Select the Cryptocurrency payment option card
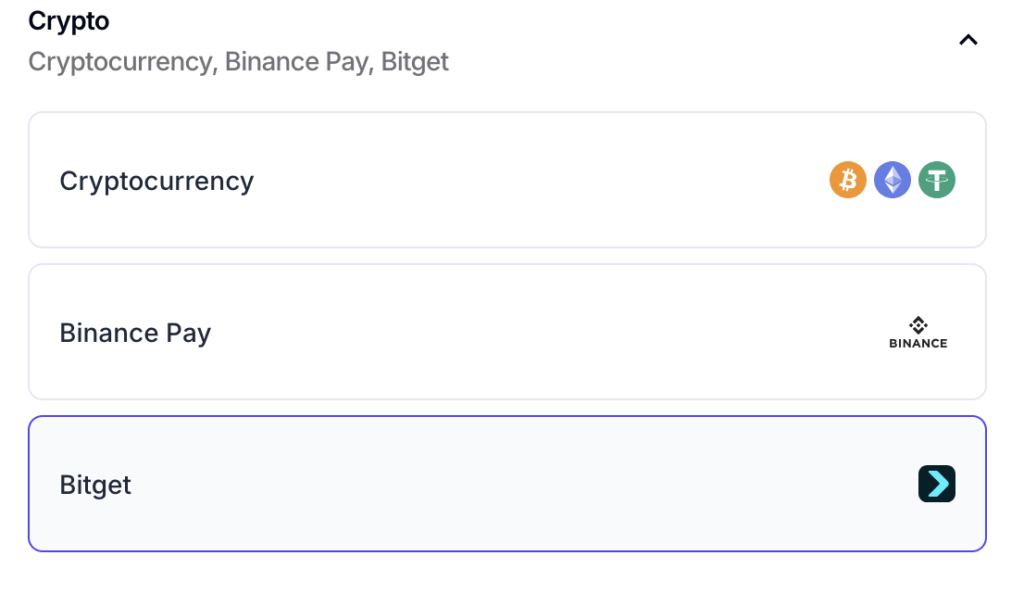 pyautogui.click(x=507, y=180)
